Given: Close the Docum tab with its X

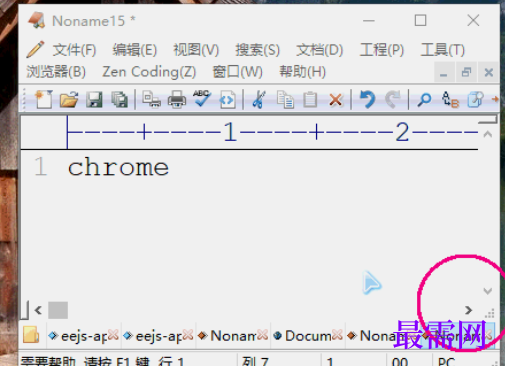Looking at the screenshot, I should (x=337, y=335).
